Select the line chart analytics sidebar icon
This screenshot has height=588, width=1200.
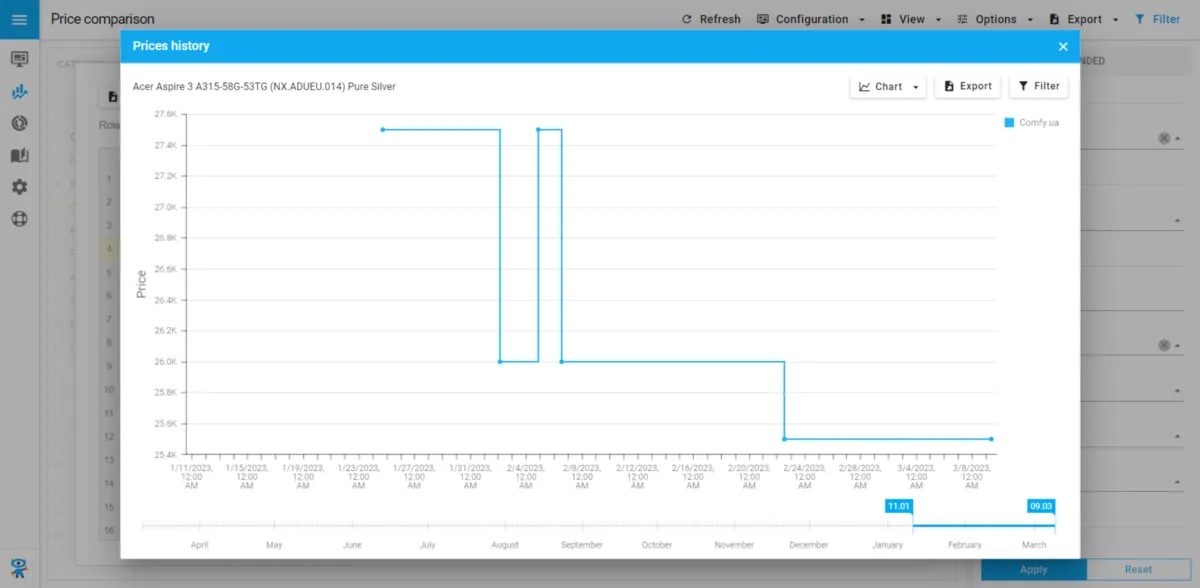[19, 91]
